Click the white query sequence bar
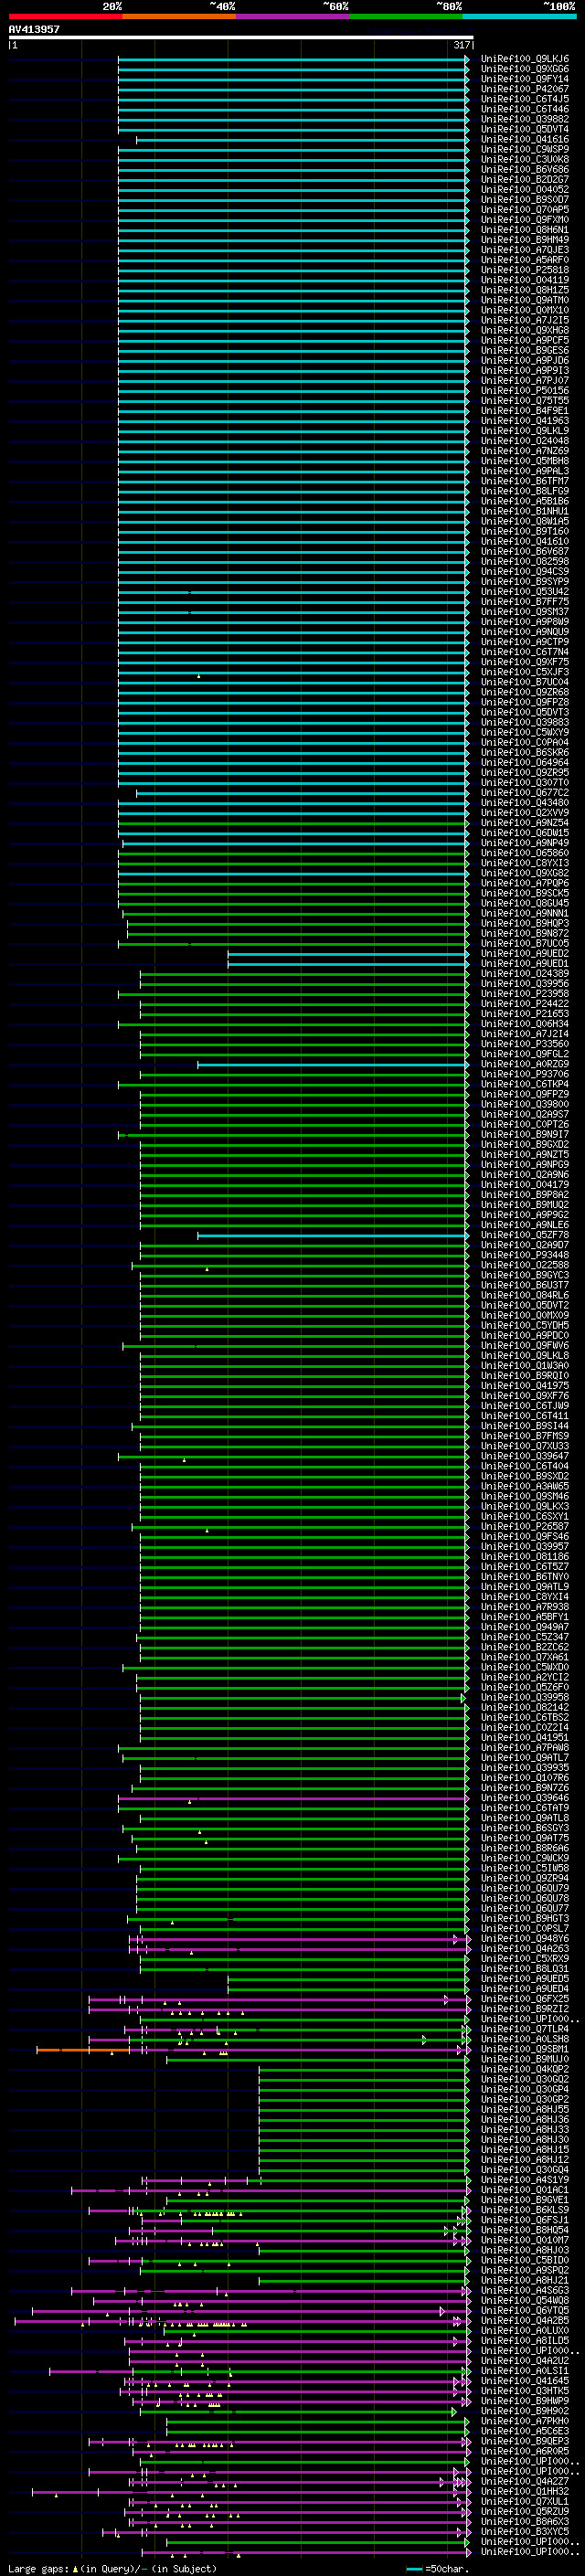Image resolution: width=585 pixels, height=2576 pixels. (x=241, y=38)
